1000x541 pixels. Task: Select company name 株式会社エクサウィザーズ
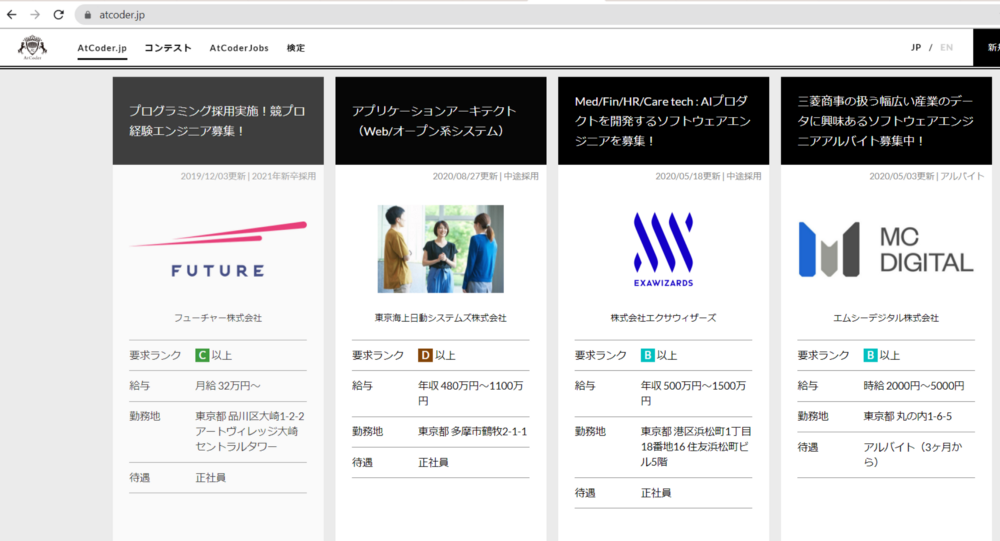(663, 318)
